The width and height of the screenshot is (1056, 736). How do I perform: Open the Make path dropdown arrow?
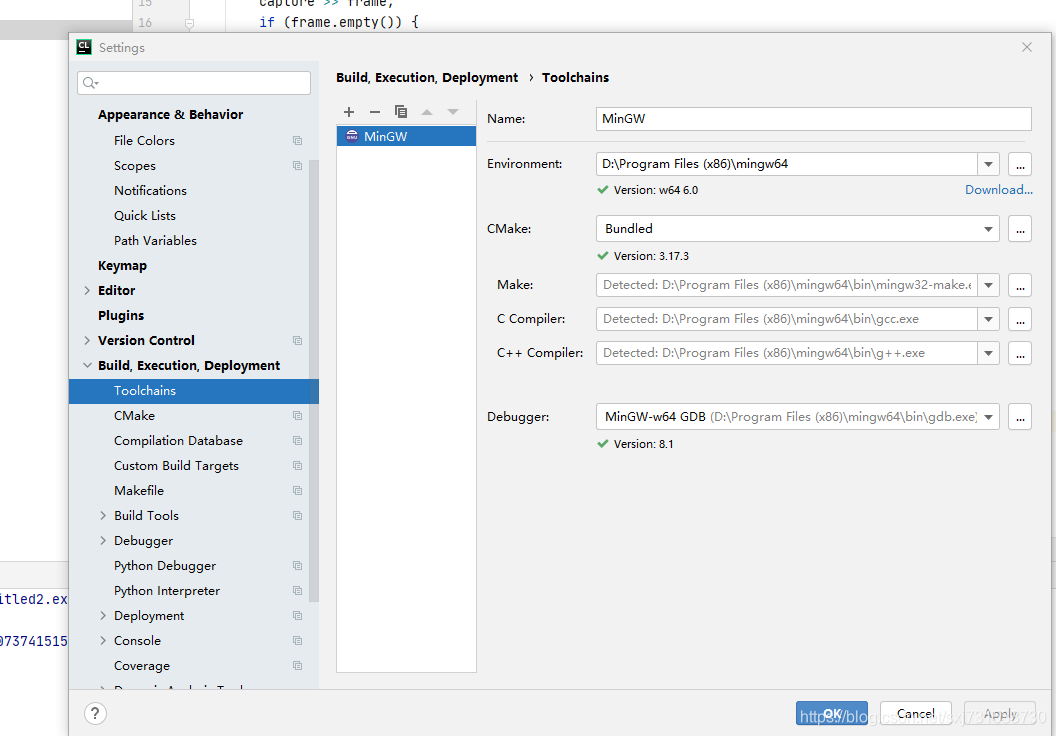click(x=988, y=286)
